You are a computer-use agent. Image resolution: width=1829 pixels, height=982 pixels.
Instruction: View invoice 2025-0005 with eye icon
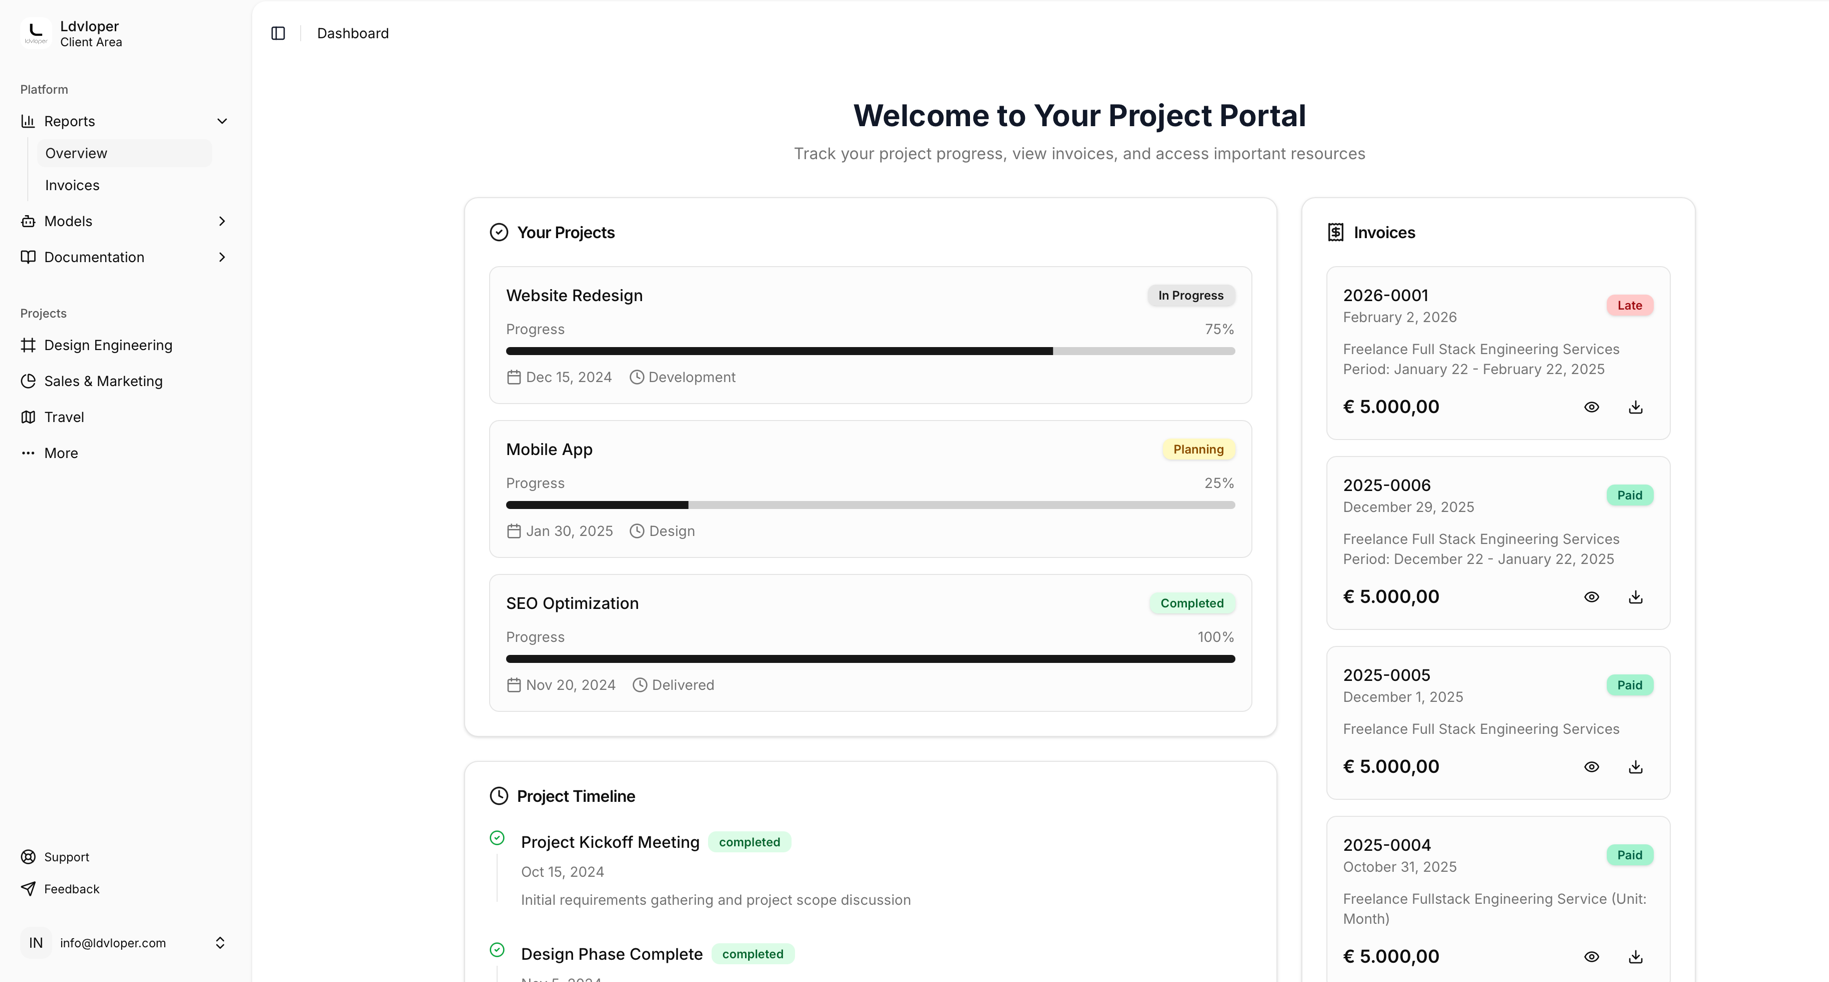(x=1591, y=767)
